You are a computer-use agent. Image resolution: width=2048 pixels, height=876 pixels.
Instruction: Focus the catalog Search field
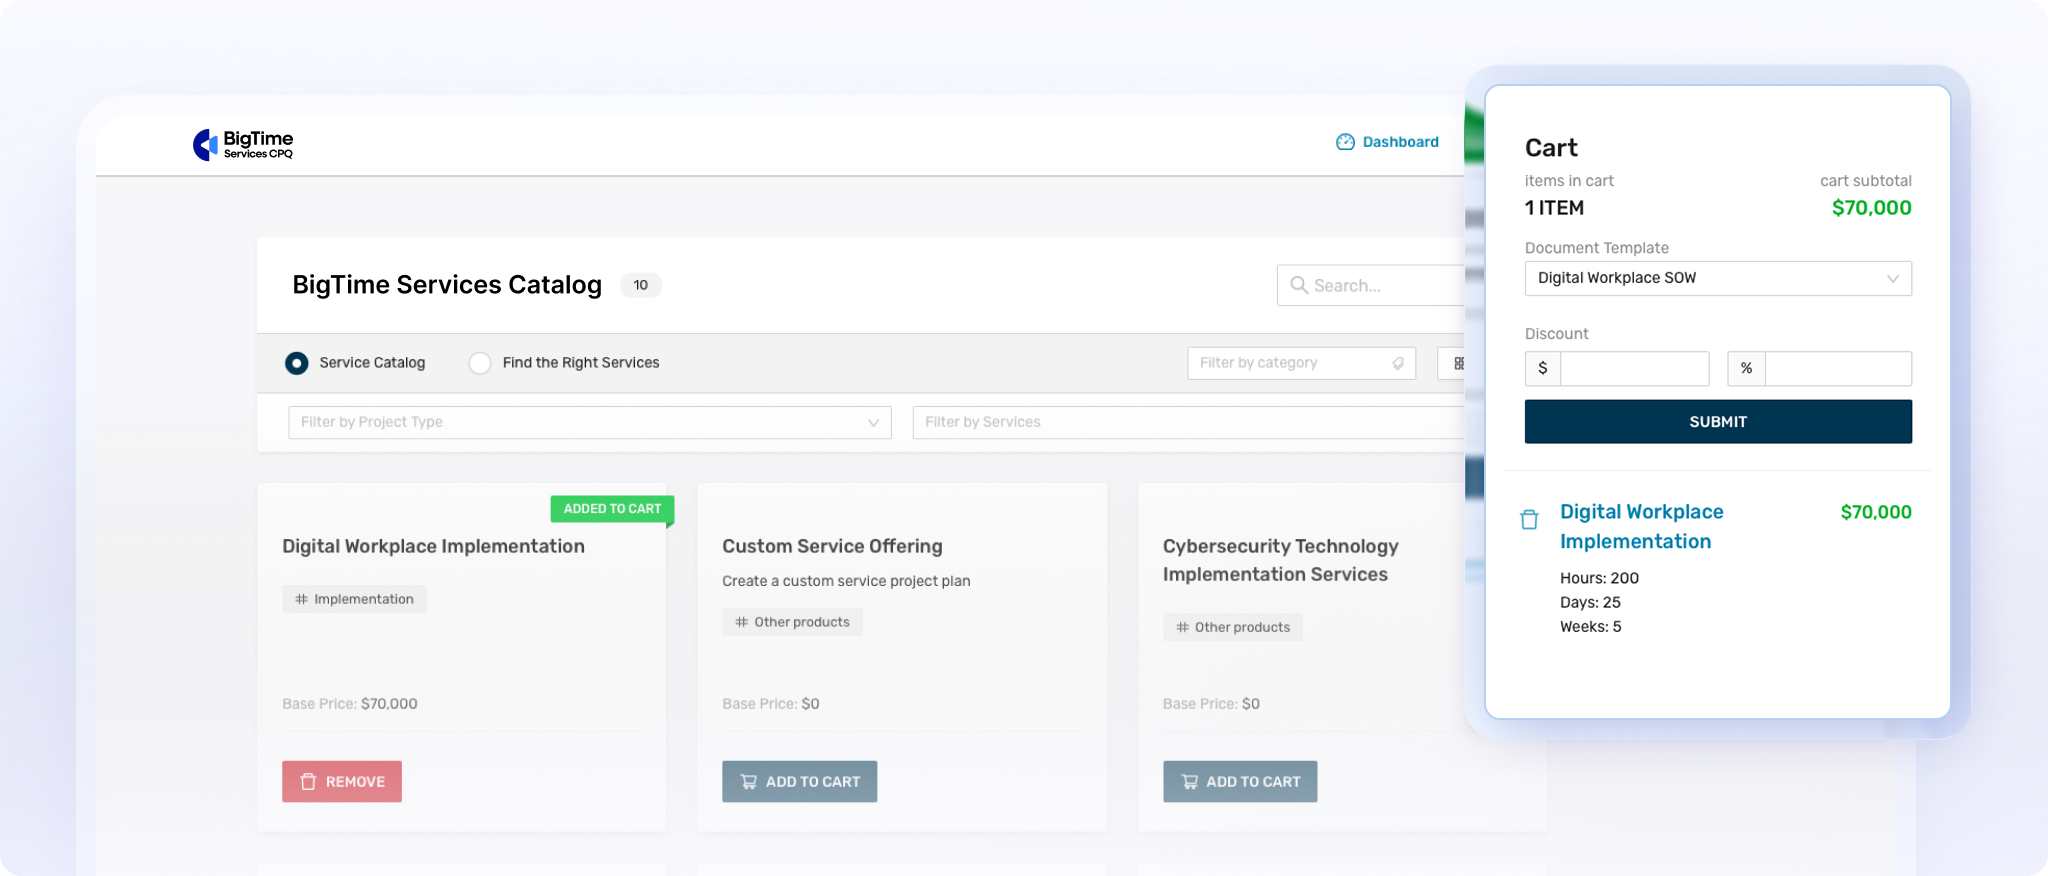click(1371, 285)
